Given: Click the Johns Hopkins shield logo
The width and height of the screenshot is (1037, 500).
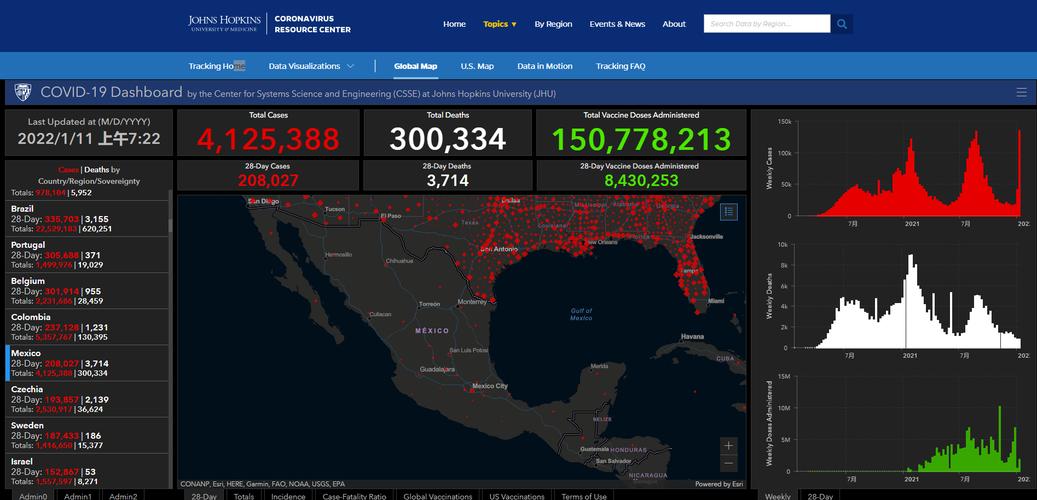Looking at the screenshot, I should coord(22,92).
